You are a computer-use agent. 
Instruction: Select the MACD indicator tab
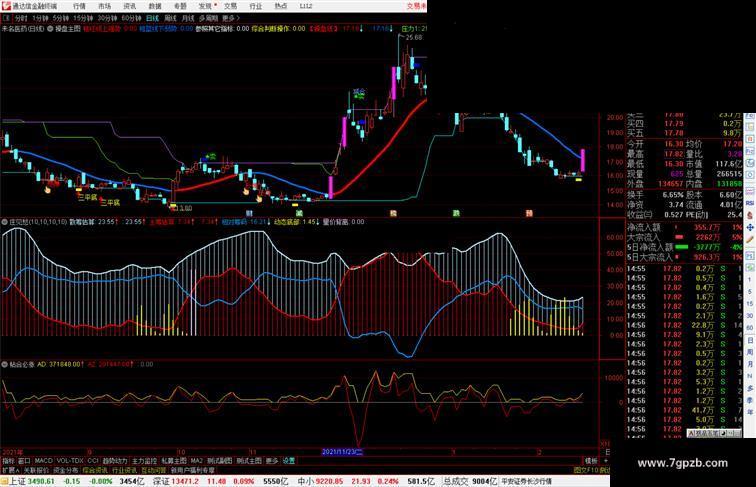pos(43,461)
